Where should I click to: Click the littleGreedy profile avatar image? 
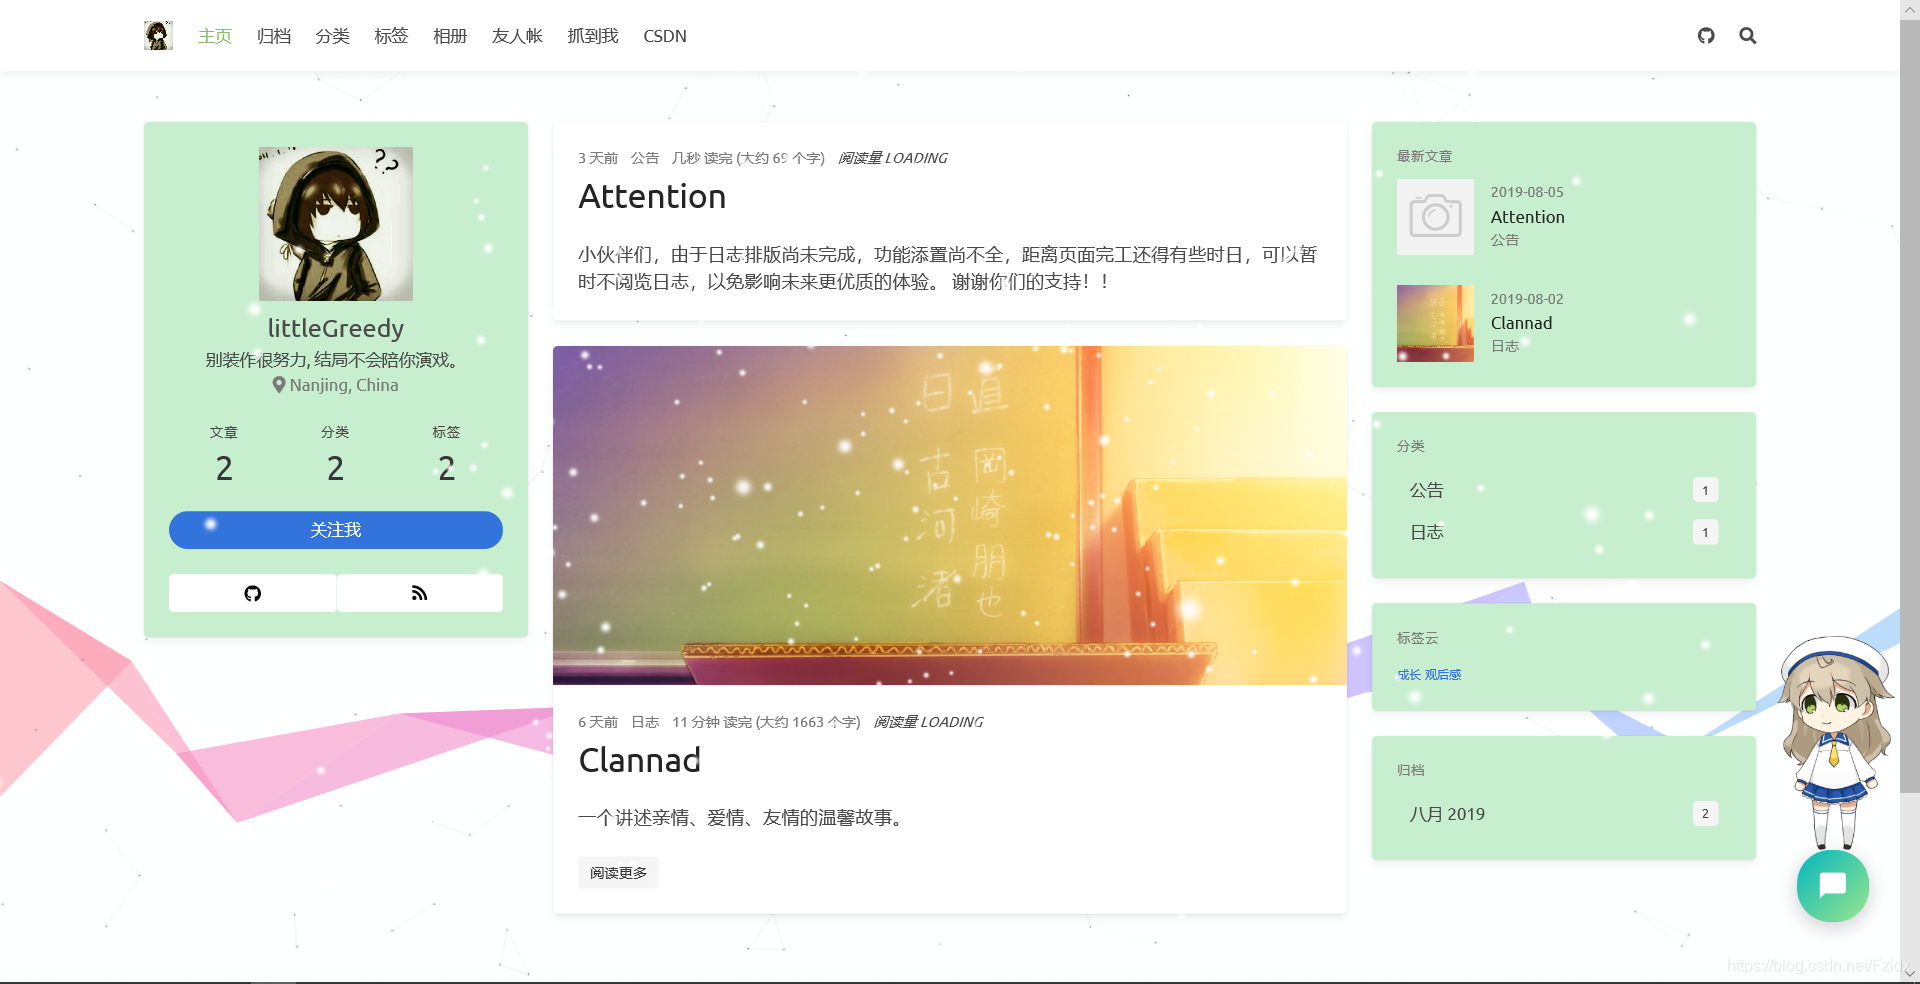pyautogui.click(x=336, y=224)
